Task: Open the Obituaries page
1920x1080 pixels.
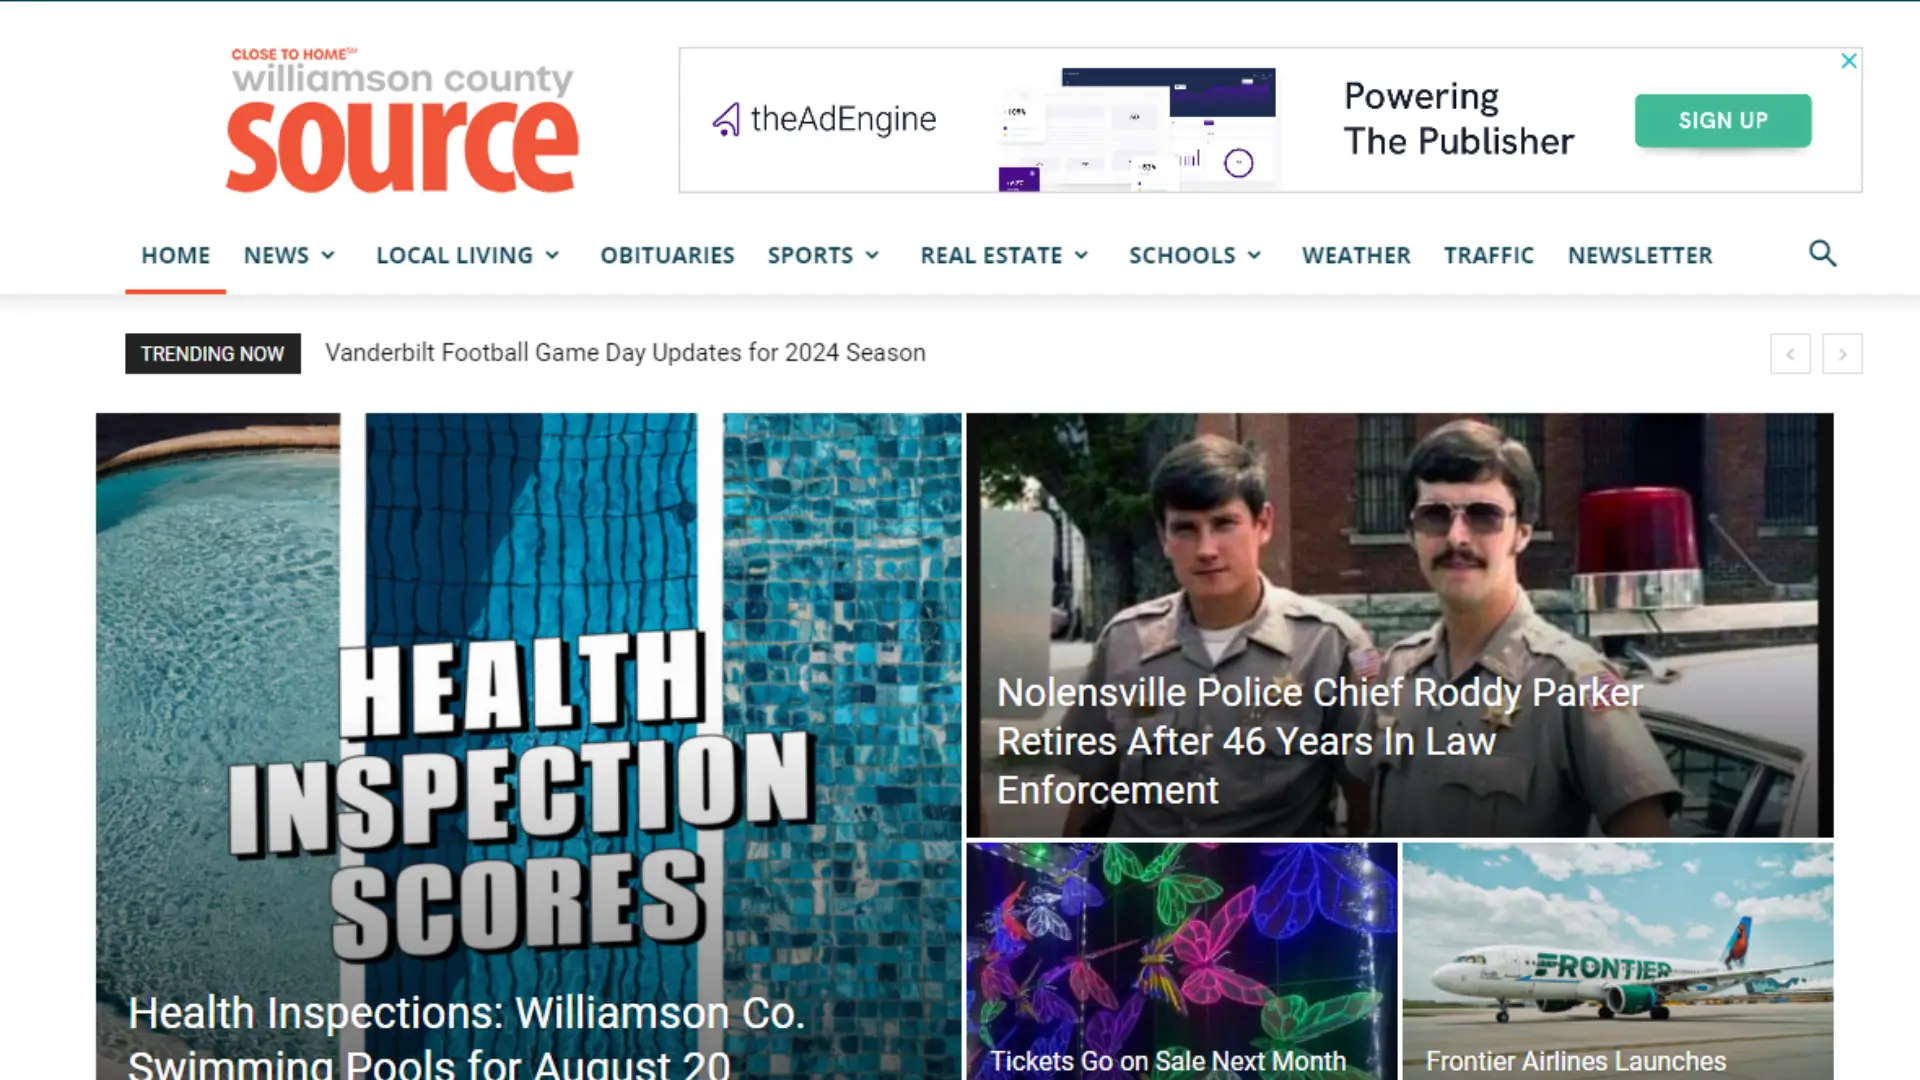Action: [x=667, y=255]
